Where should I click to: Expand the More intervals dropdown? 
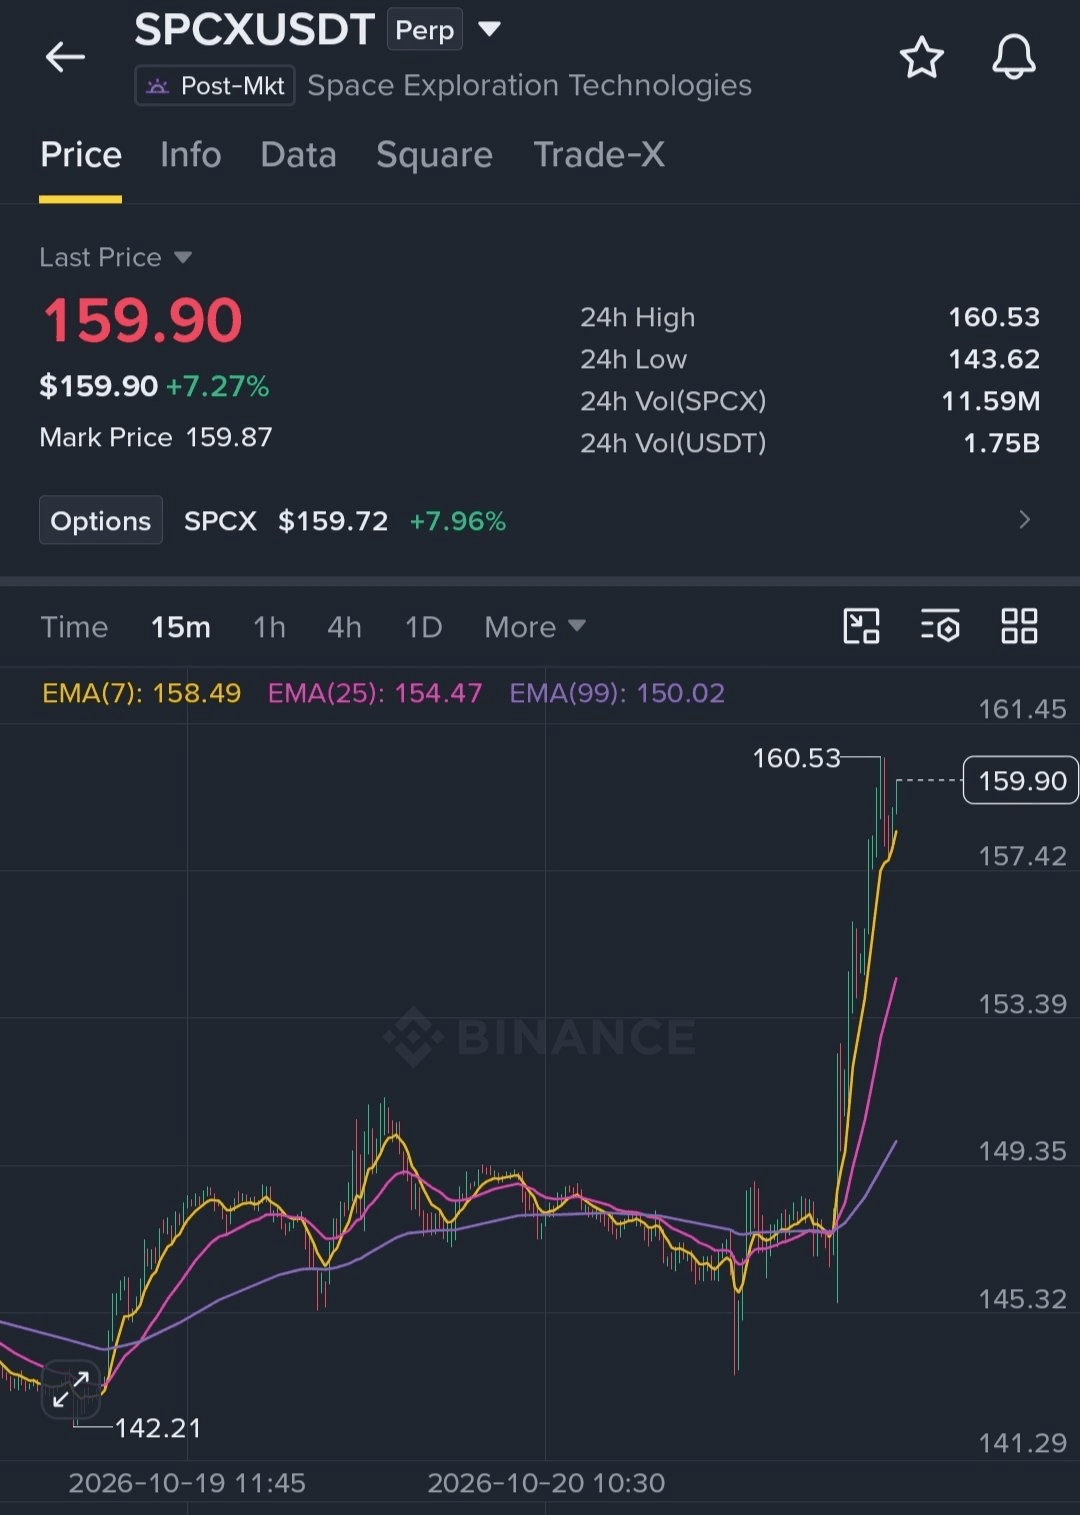pos(535,627)
